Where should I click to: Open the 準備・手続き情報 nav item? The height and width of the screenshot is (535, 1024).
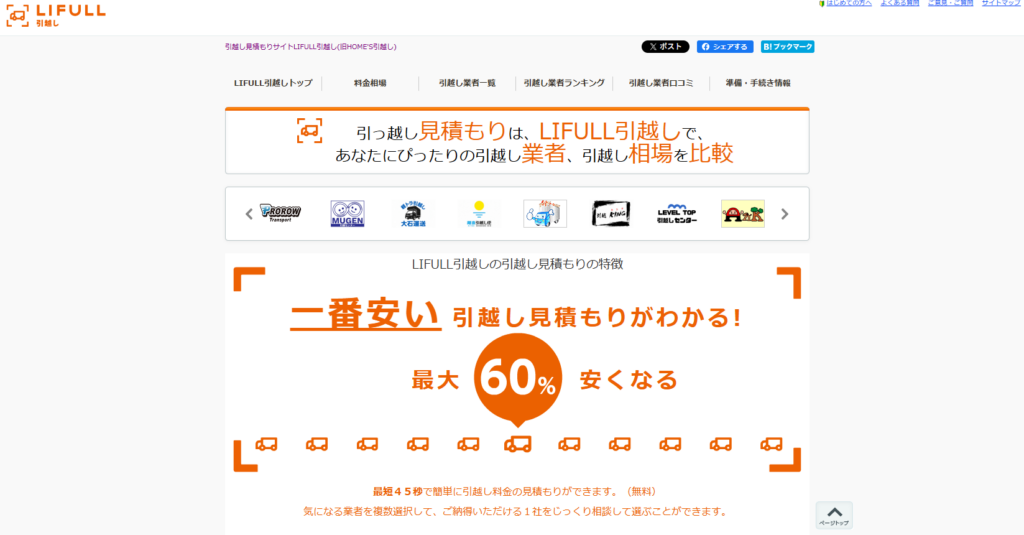pyautogui.click(x=758, y=83)
